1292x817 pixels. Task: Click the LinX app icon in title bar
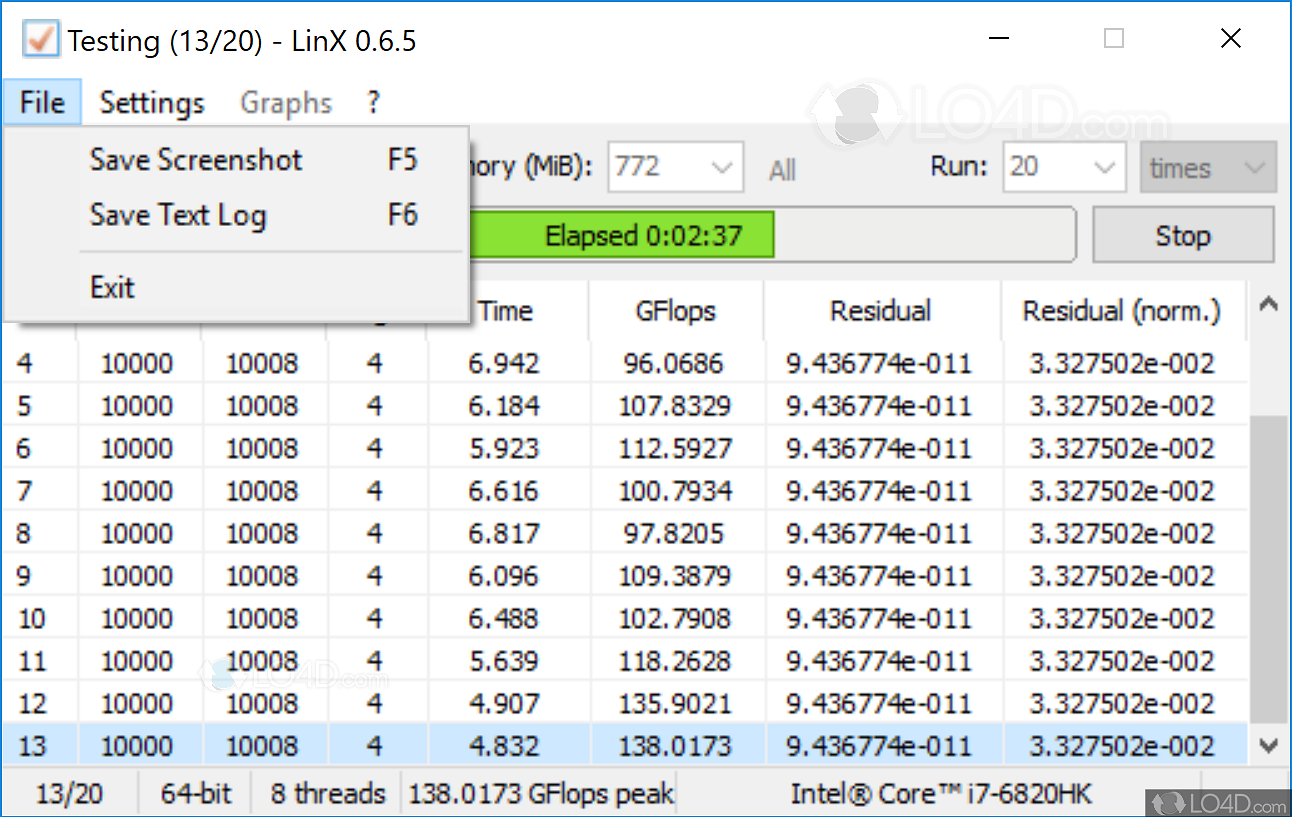pyautogui.click(x=40, y=40)
